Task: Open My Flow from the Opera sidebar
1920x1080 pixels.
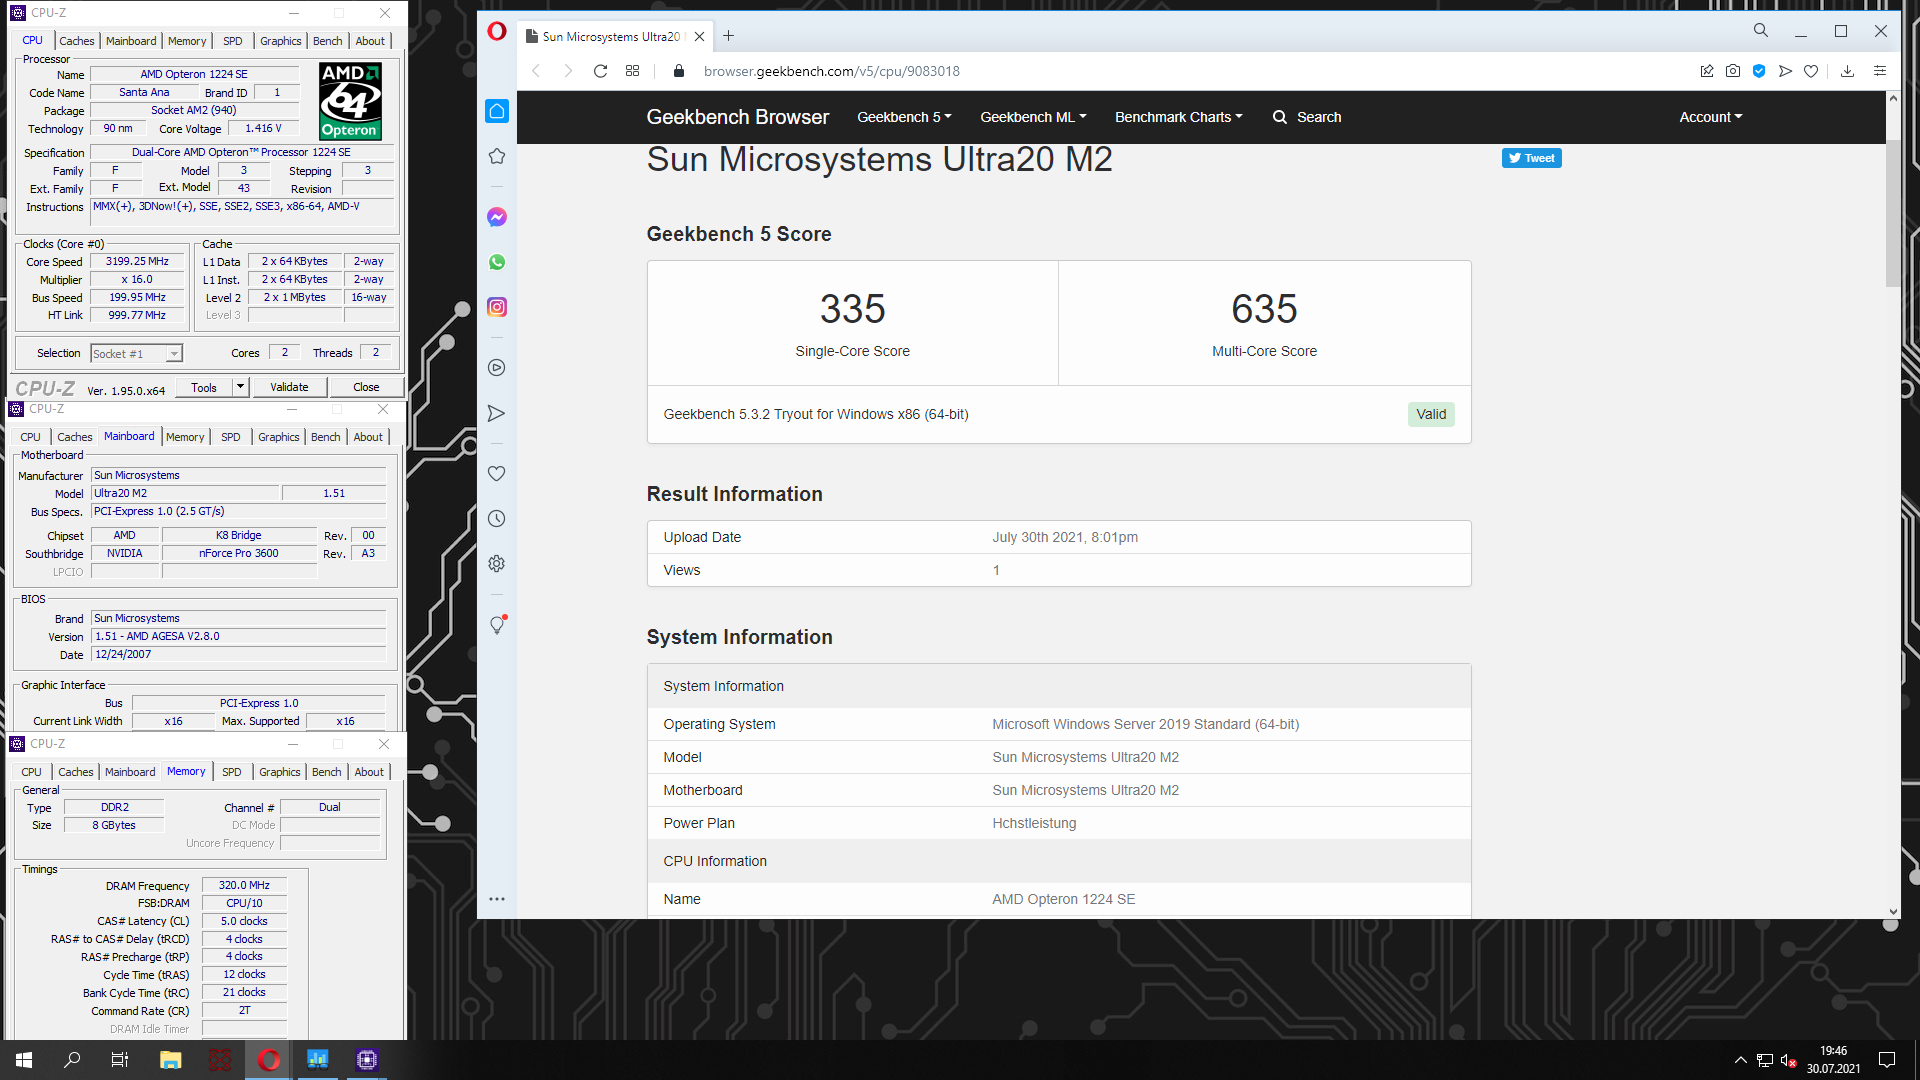Action: pos(497,413)
